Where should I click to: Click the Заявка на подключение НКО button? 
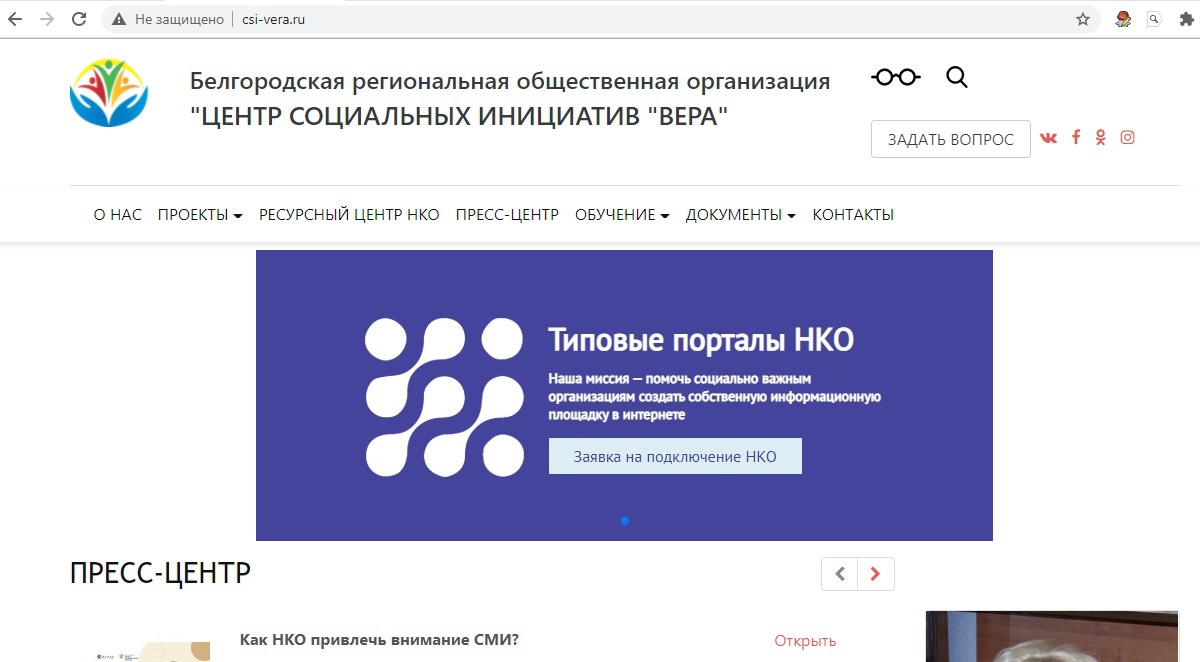[x=675, y=456]
